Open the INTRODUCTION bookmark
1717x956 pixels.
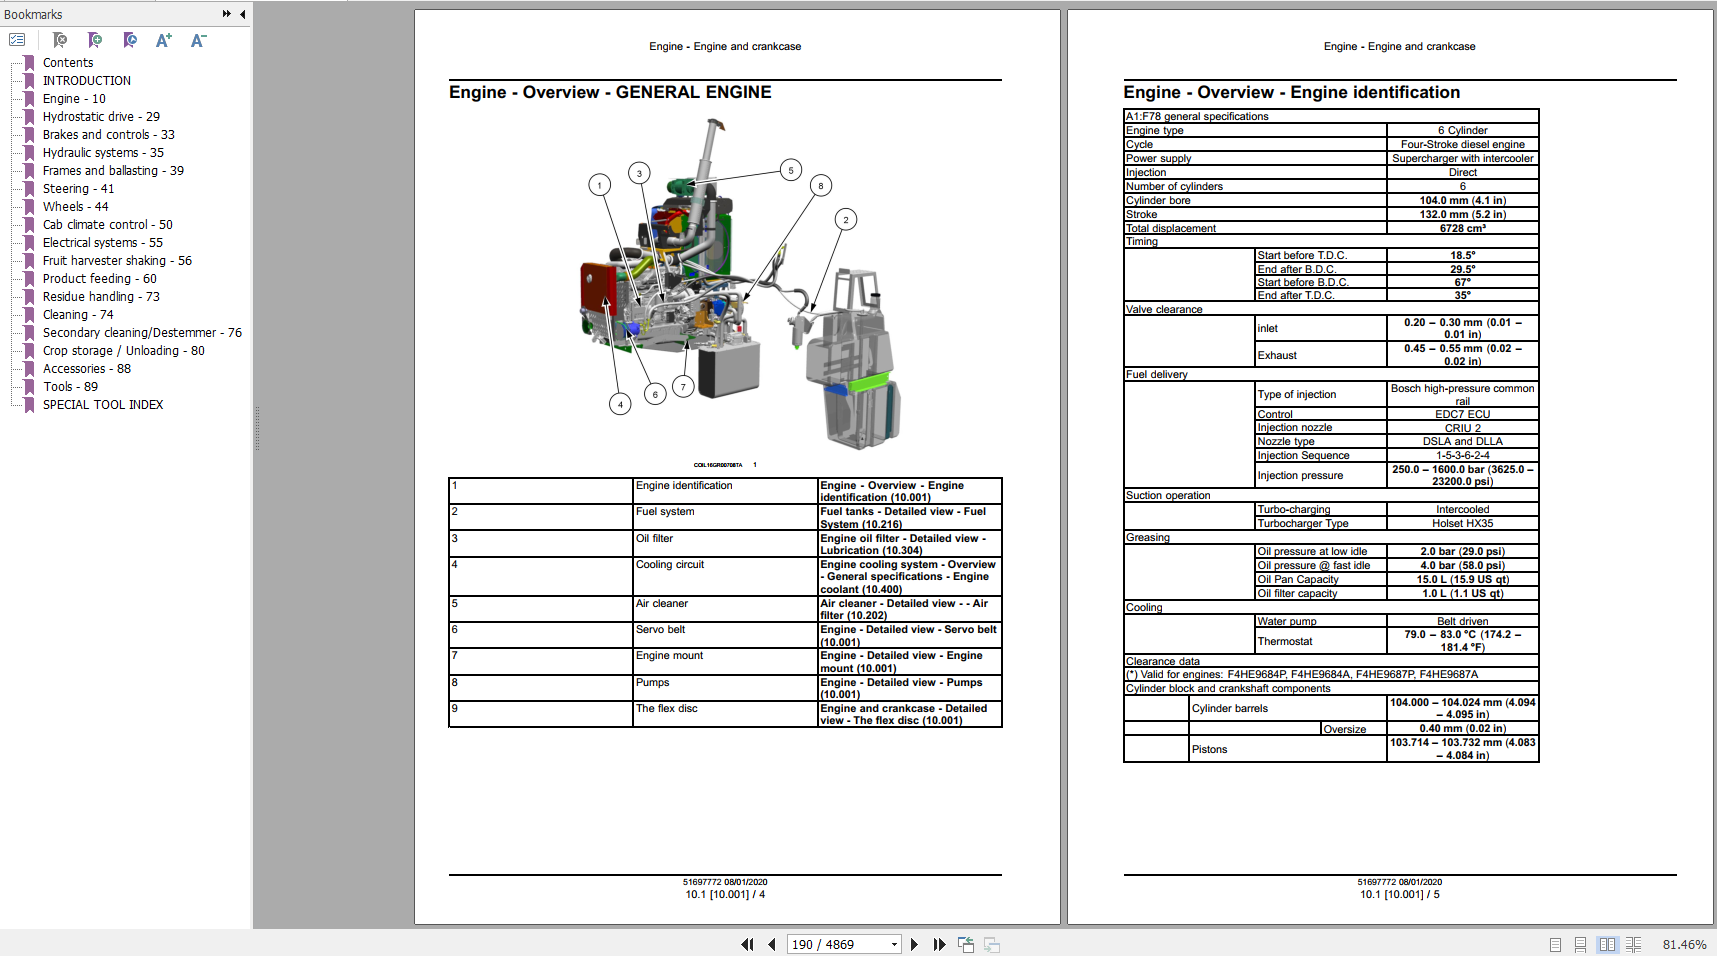tap(87, 80)
